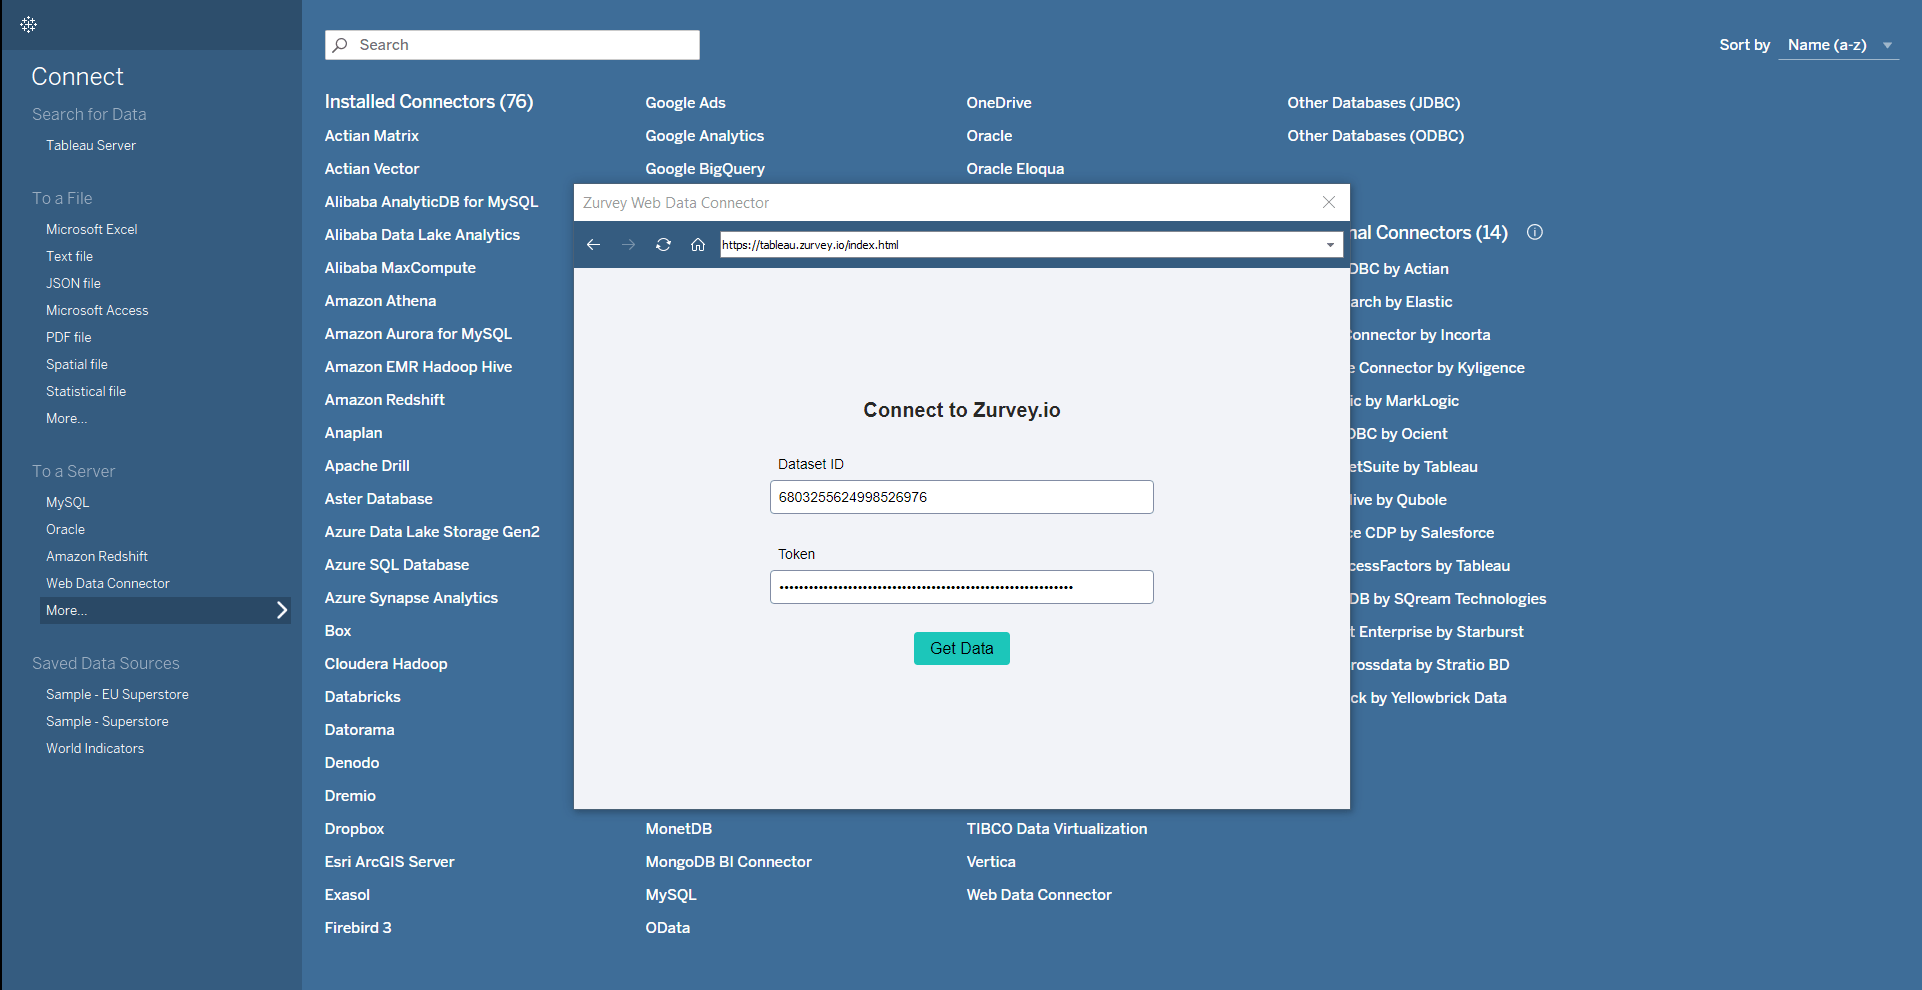The width and height of the screenshot is (1922, 990).
Task: Select Google Ads connector
Action: point(685,103)
